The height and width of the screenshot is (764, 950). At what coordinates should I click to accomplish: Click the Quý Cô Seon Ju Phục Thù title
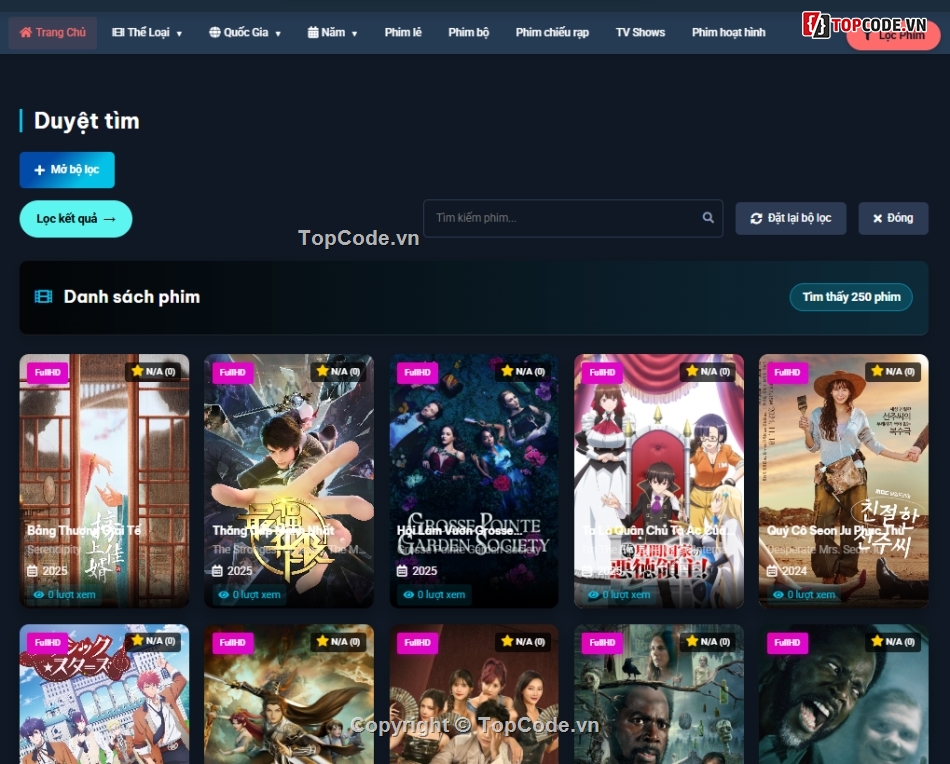coord(835,531)
